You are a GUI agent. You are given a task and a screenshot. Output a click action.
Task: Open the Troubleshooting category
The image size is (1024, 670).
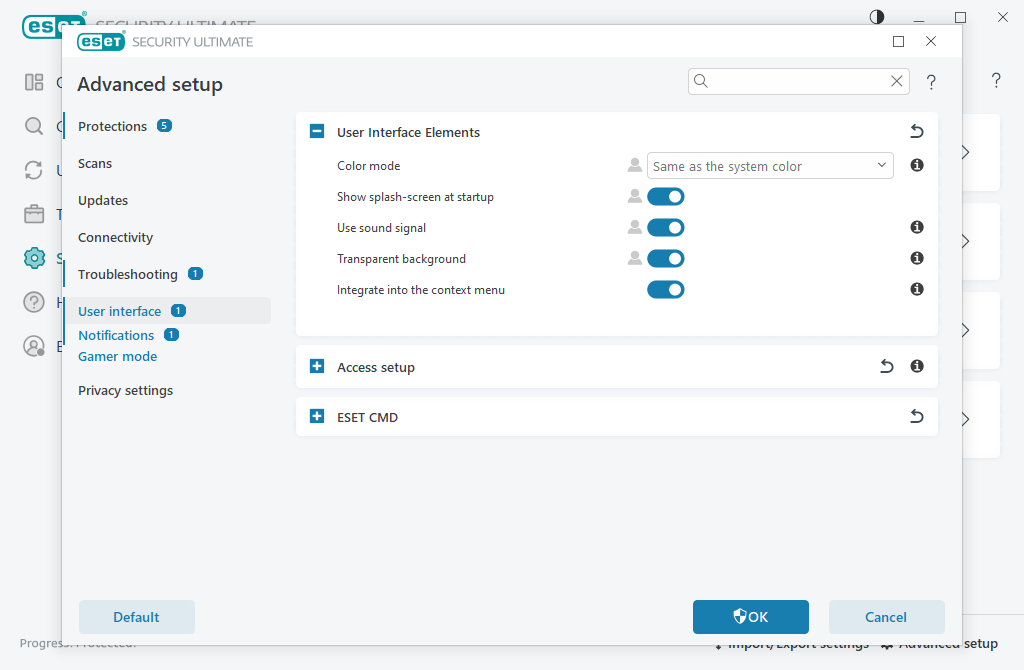tap(127, 274)
